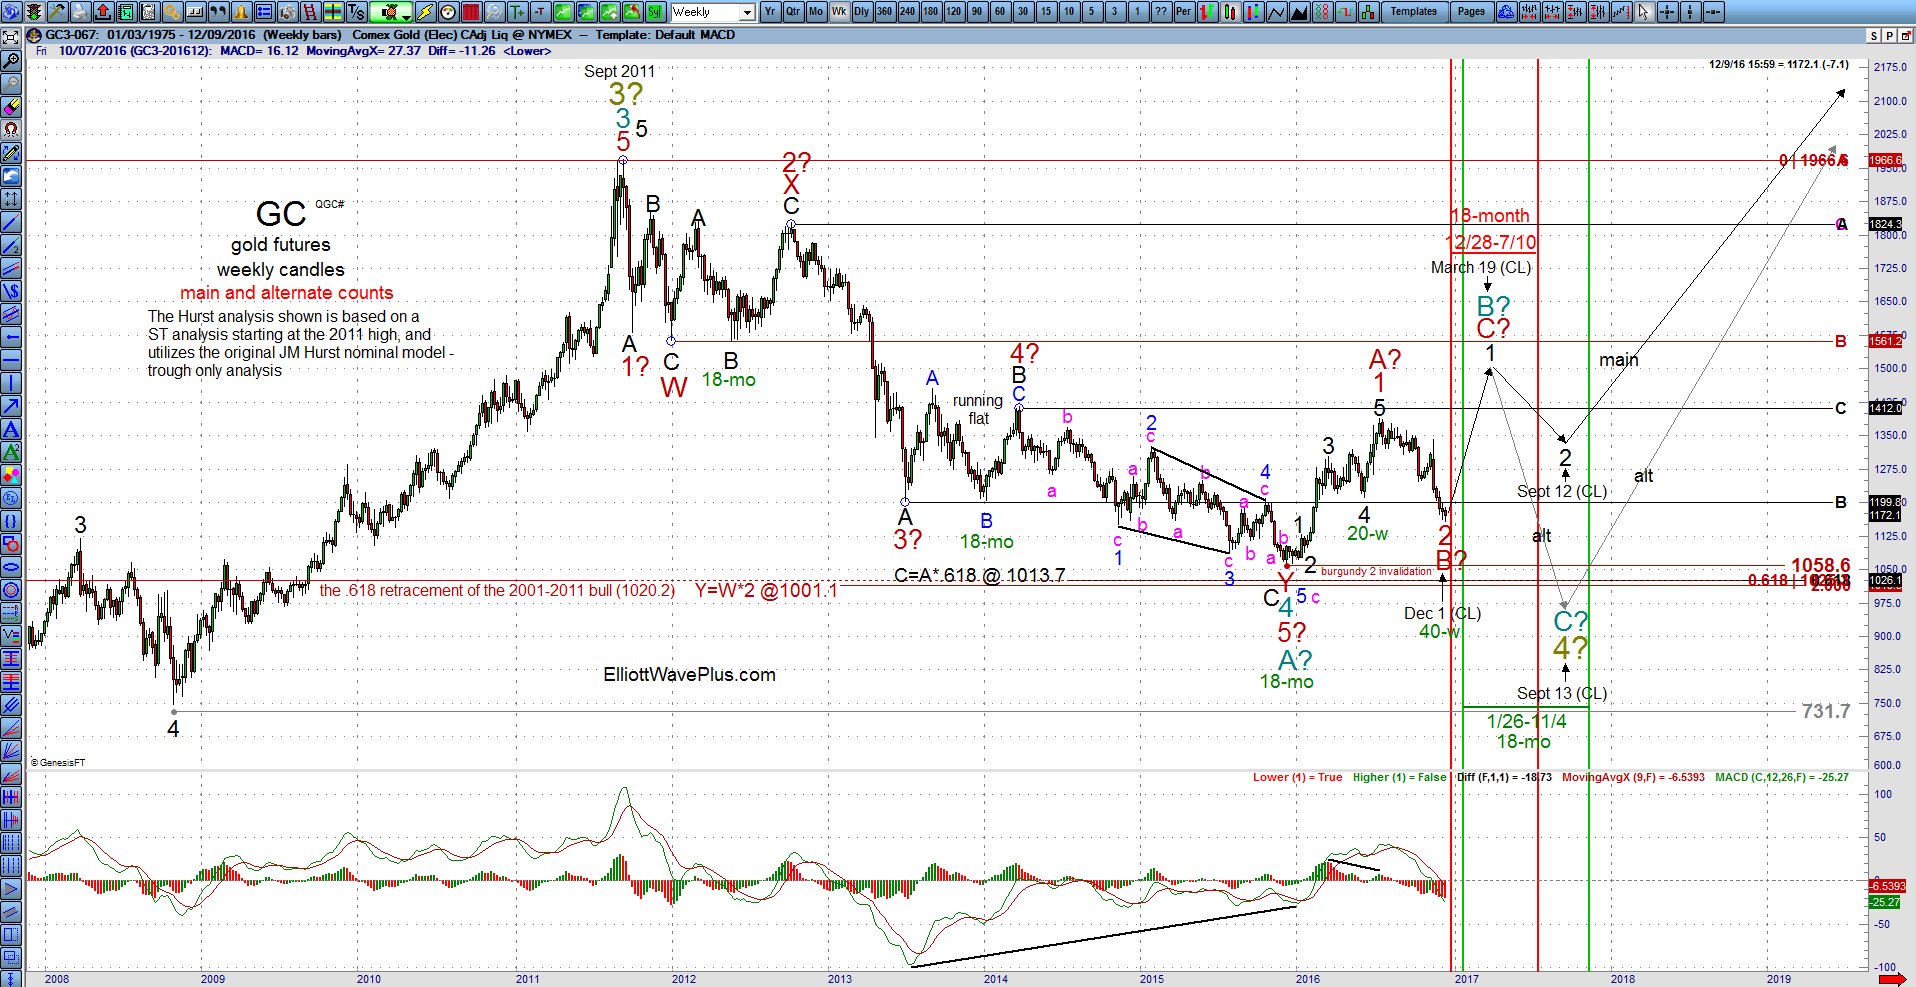
Task: Select the zoom-in magnifier tool
Action: tap(11, 60)
